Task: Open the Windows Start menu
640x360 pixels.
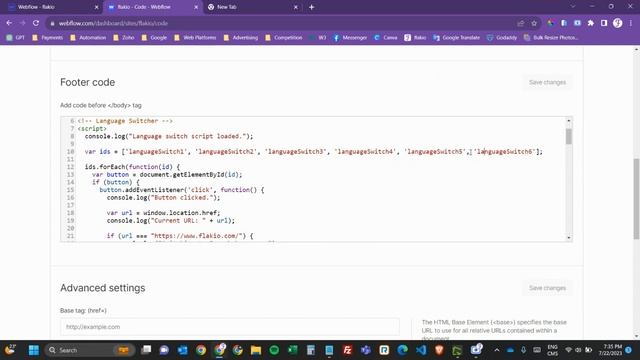Action: point(33,350)
